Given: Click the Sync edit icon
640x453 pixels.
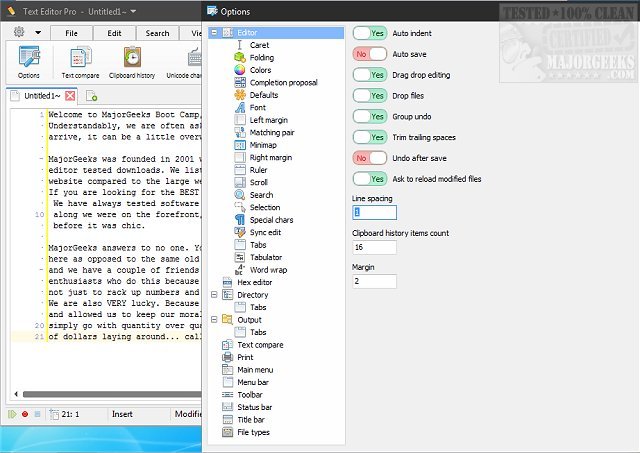Looking at the screenshot, I should click(240, 232).
